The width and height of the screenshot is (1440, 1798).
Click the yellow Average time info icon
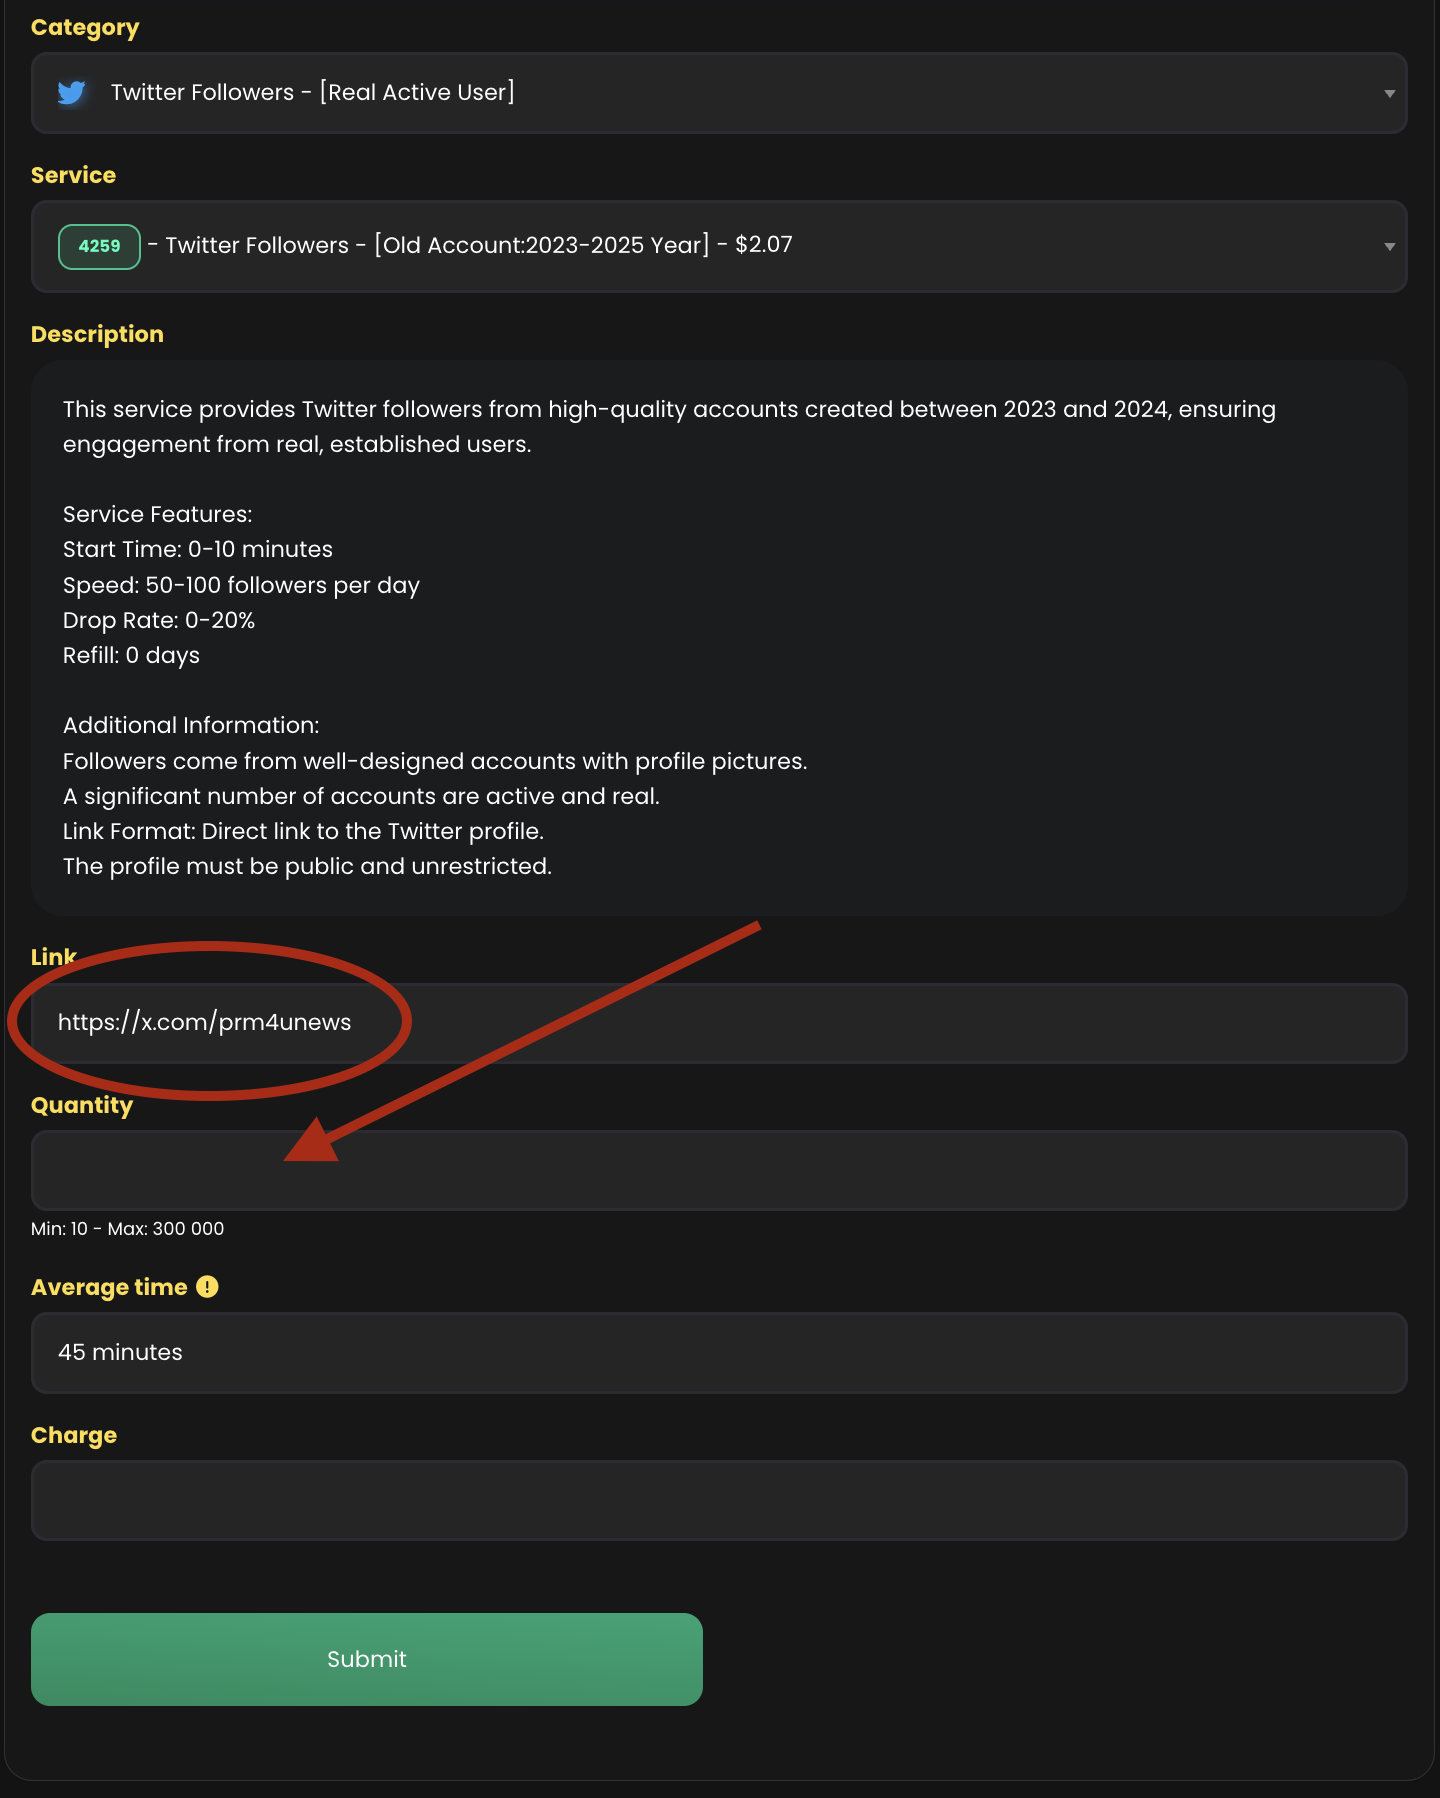click(207, 1287)
